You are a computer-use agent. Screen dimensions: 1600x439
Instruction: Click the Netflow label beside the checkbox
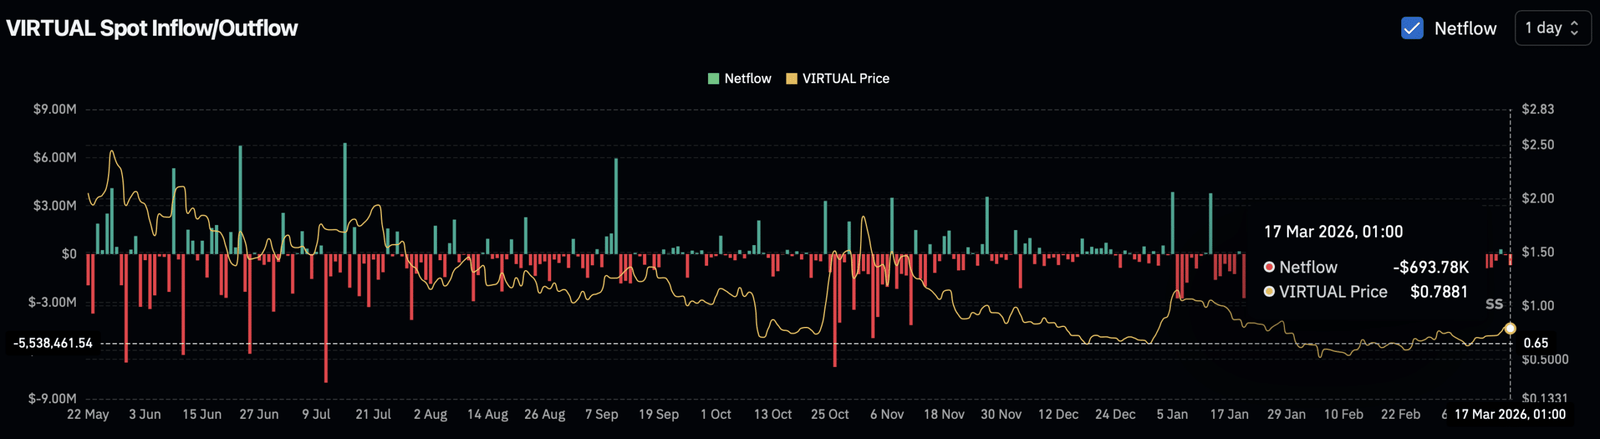(x=1465, y=28)
